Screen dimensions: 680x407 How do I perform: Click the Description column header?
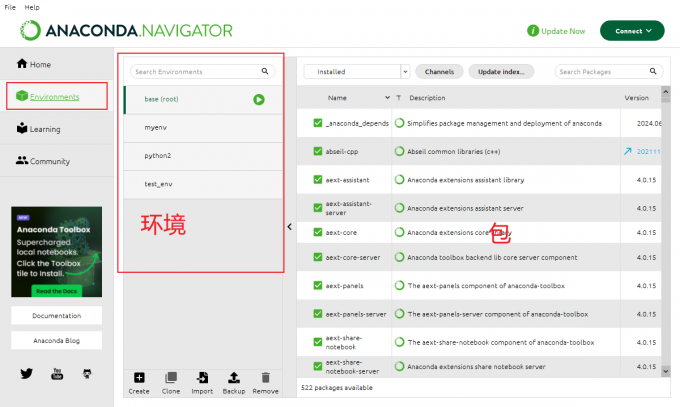[427, 98]
